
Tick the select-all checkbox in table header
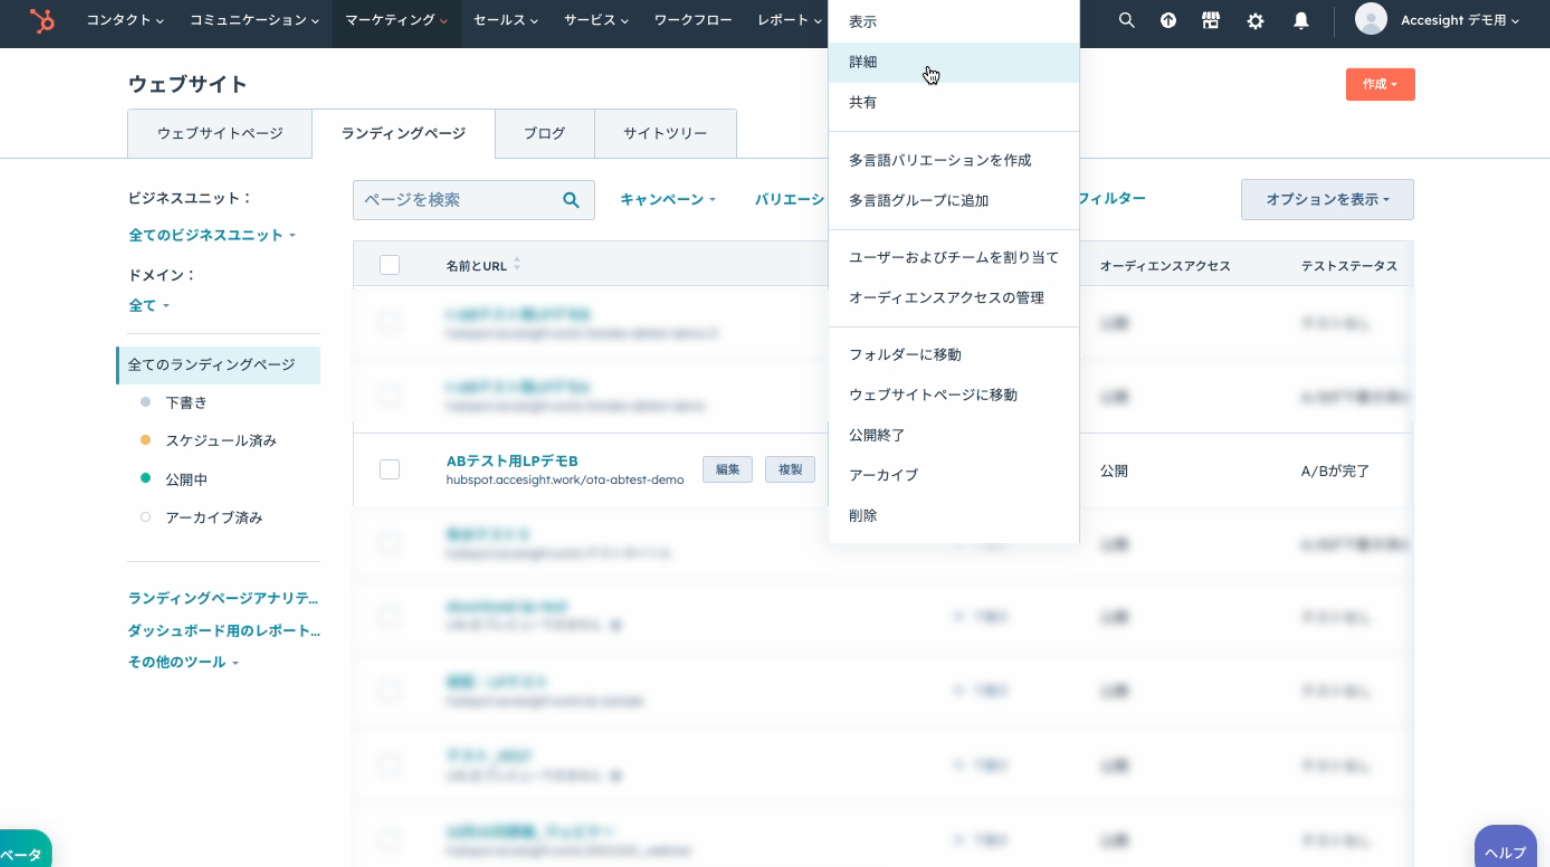coord(390,265)
